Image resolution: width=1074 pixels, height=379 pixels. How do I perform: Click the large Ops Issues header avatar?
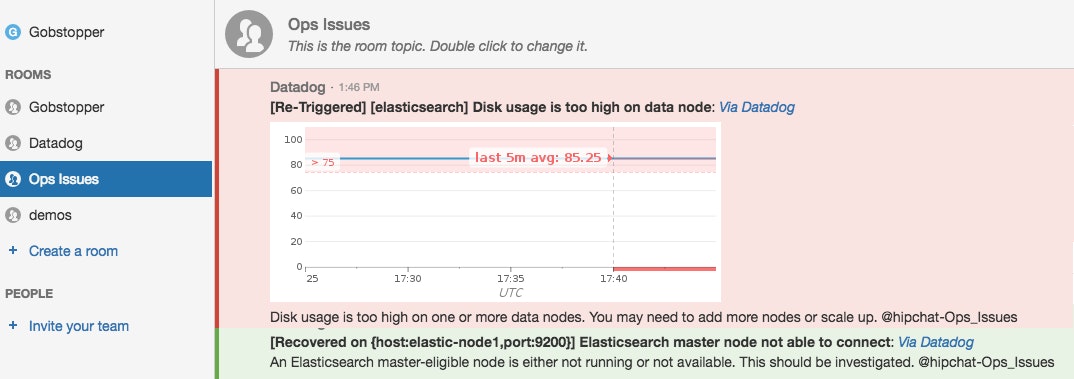coord(249,34)
